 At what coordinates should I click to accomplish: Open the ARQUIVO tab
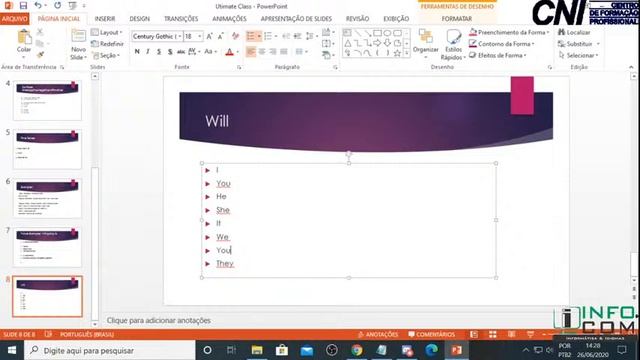14,19
